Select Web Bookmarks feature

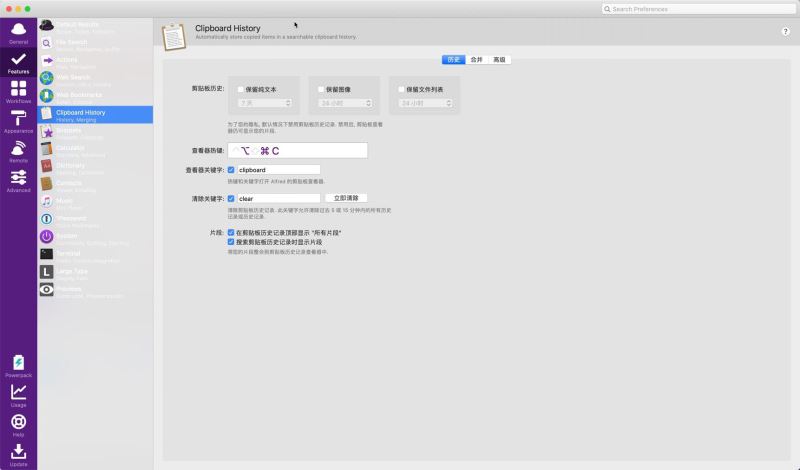click(95, 97)
